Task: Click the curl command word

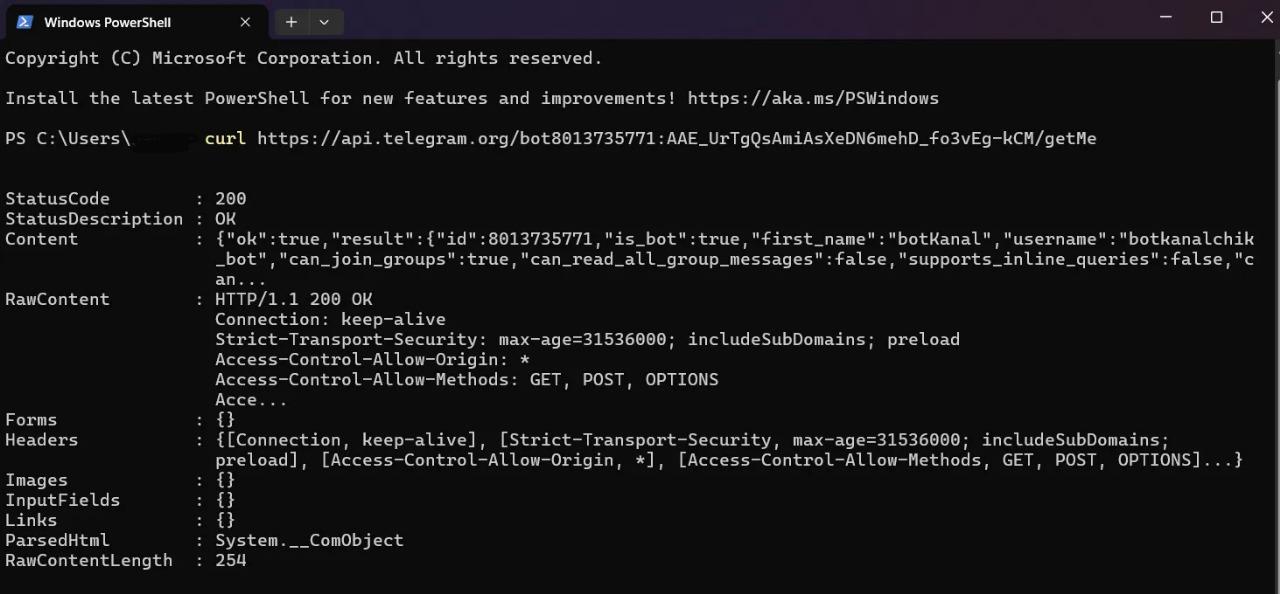Action: (225, 138)
